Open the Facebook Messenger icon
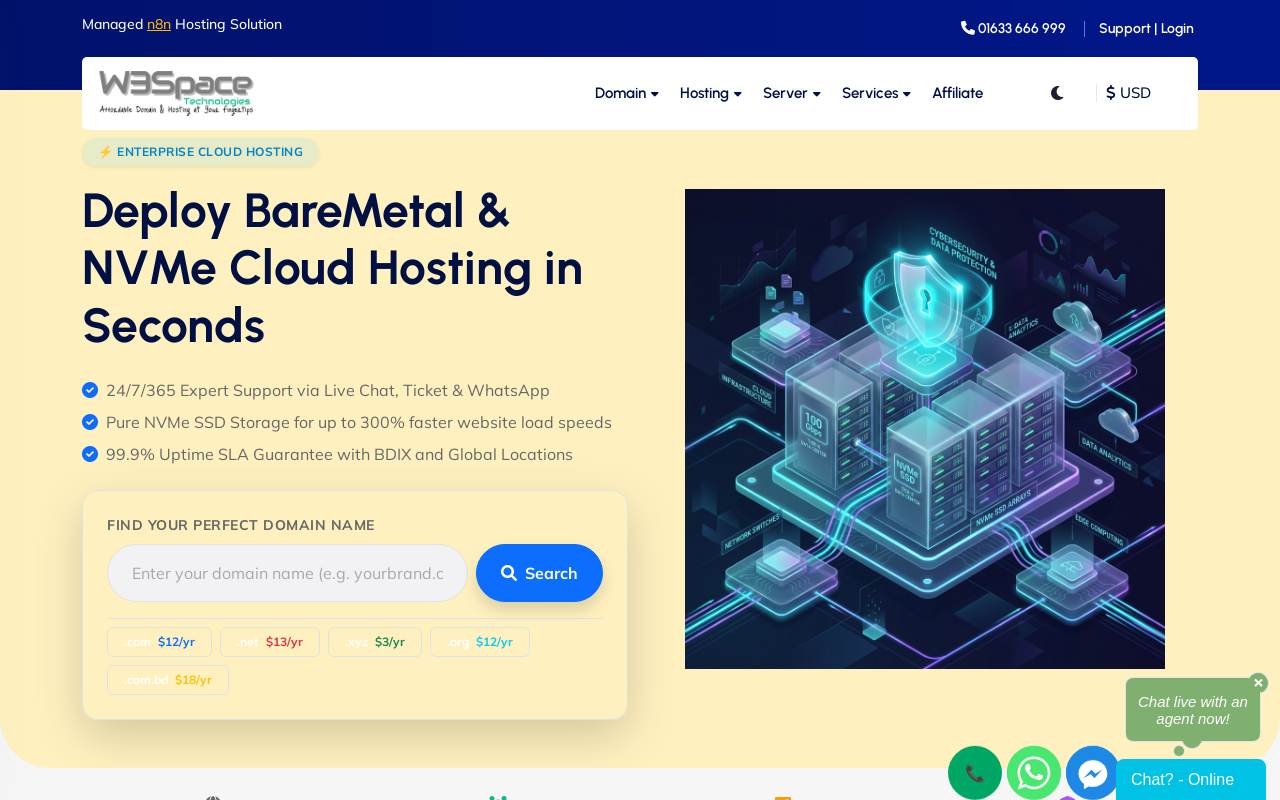Image resolution: width=1280 pixels, height=800 pixels. [x=1093, y=773]
